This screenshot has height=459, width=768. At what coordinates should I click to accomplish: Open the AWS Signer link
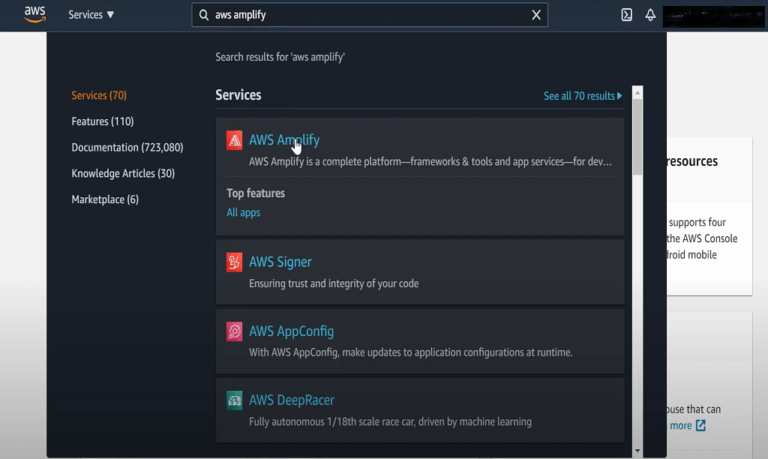[280, 262]
